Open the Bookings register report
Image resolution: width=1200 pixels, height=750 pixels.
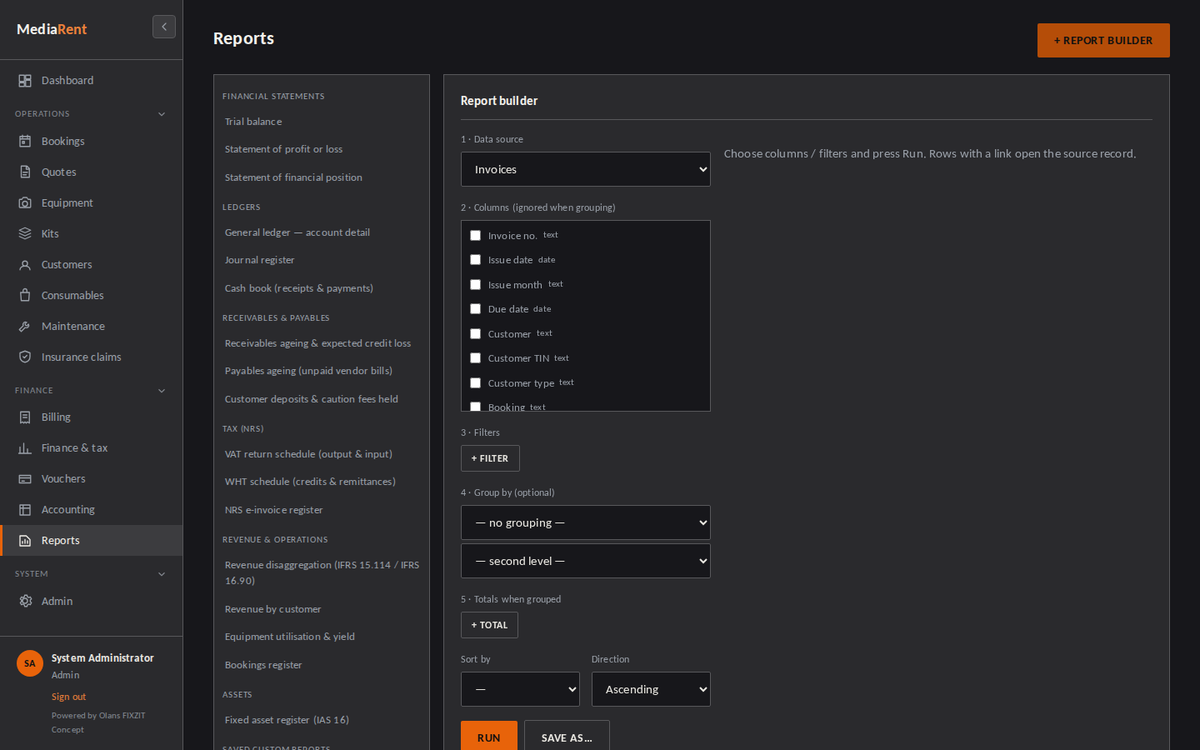tap(263, 665)
